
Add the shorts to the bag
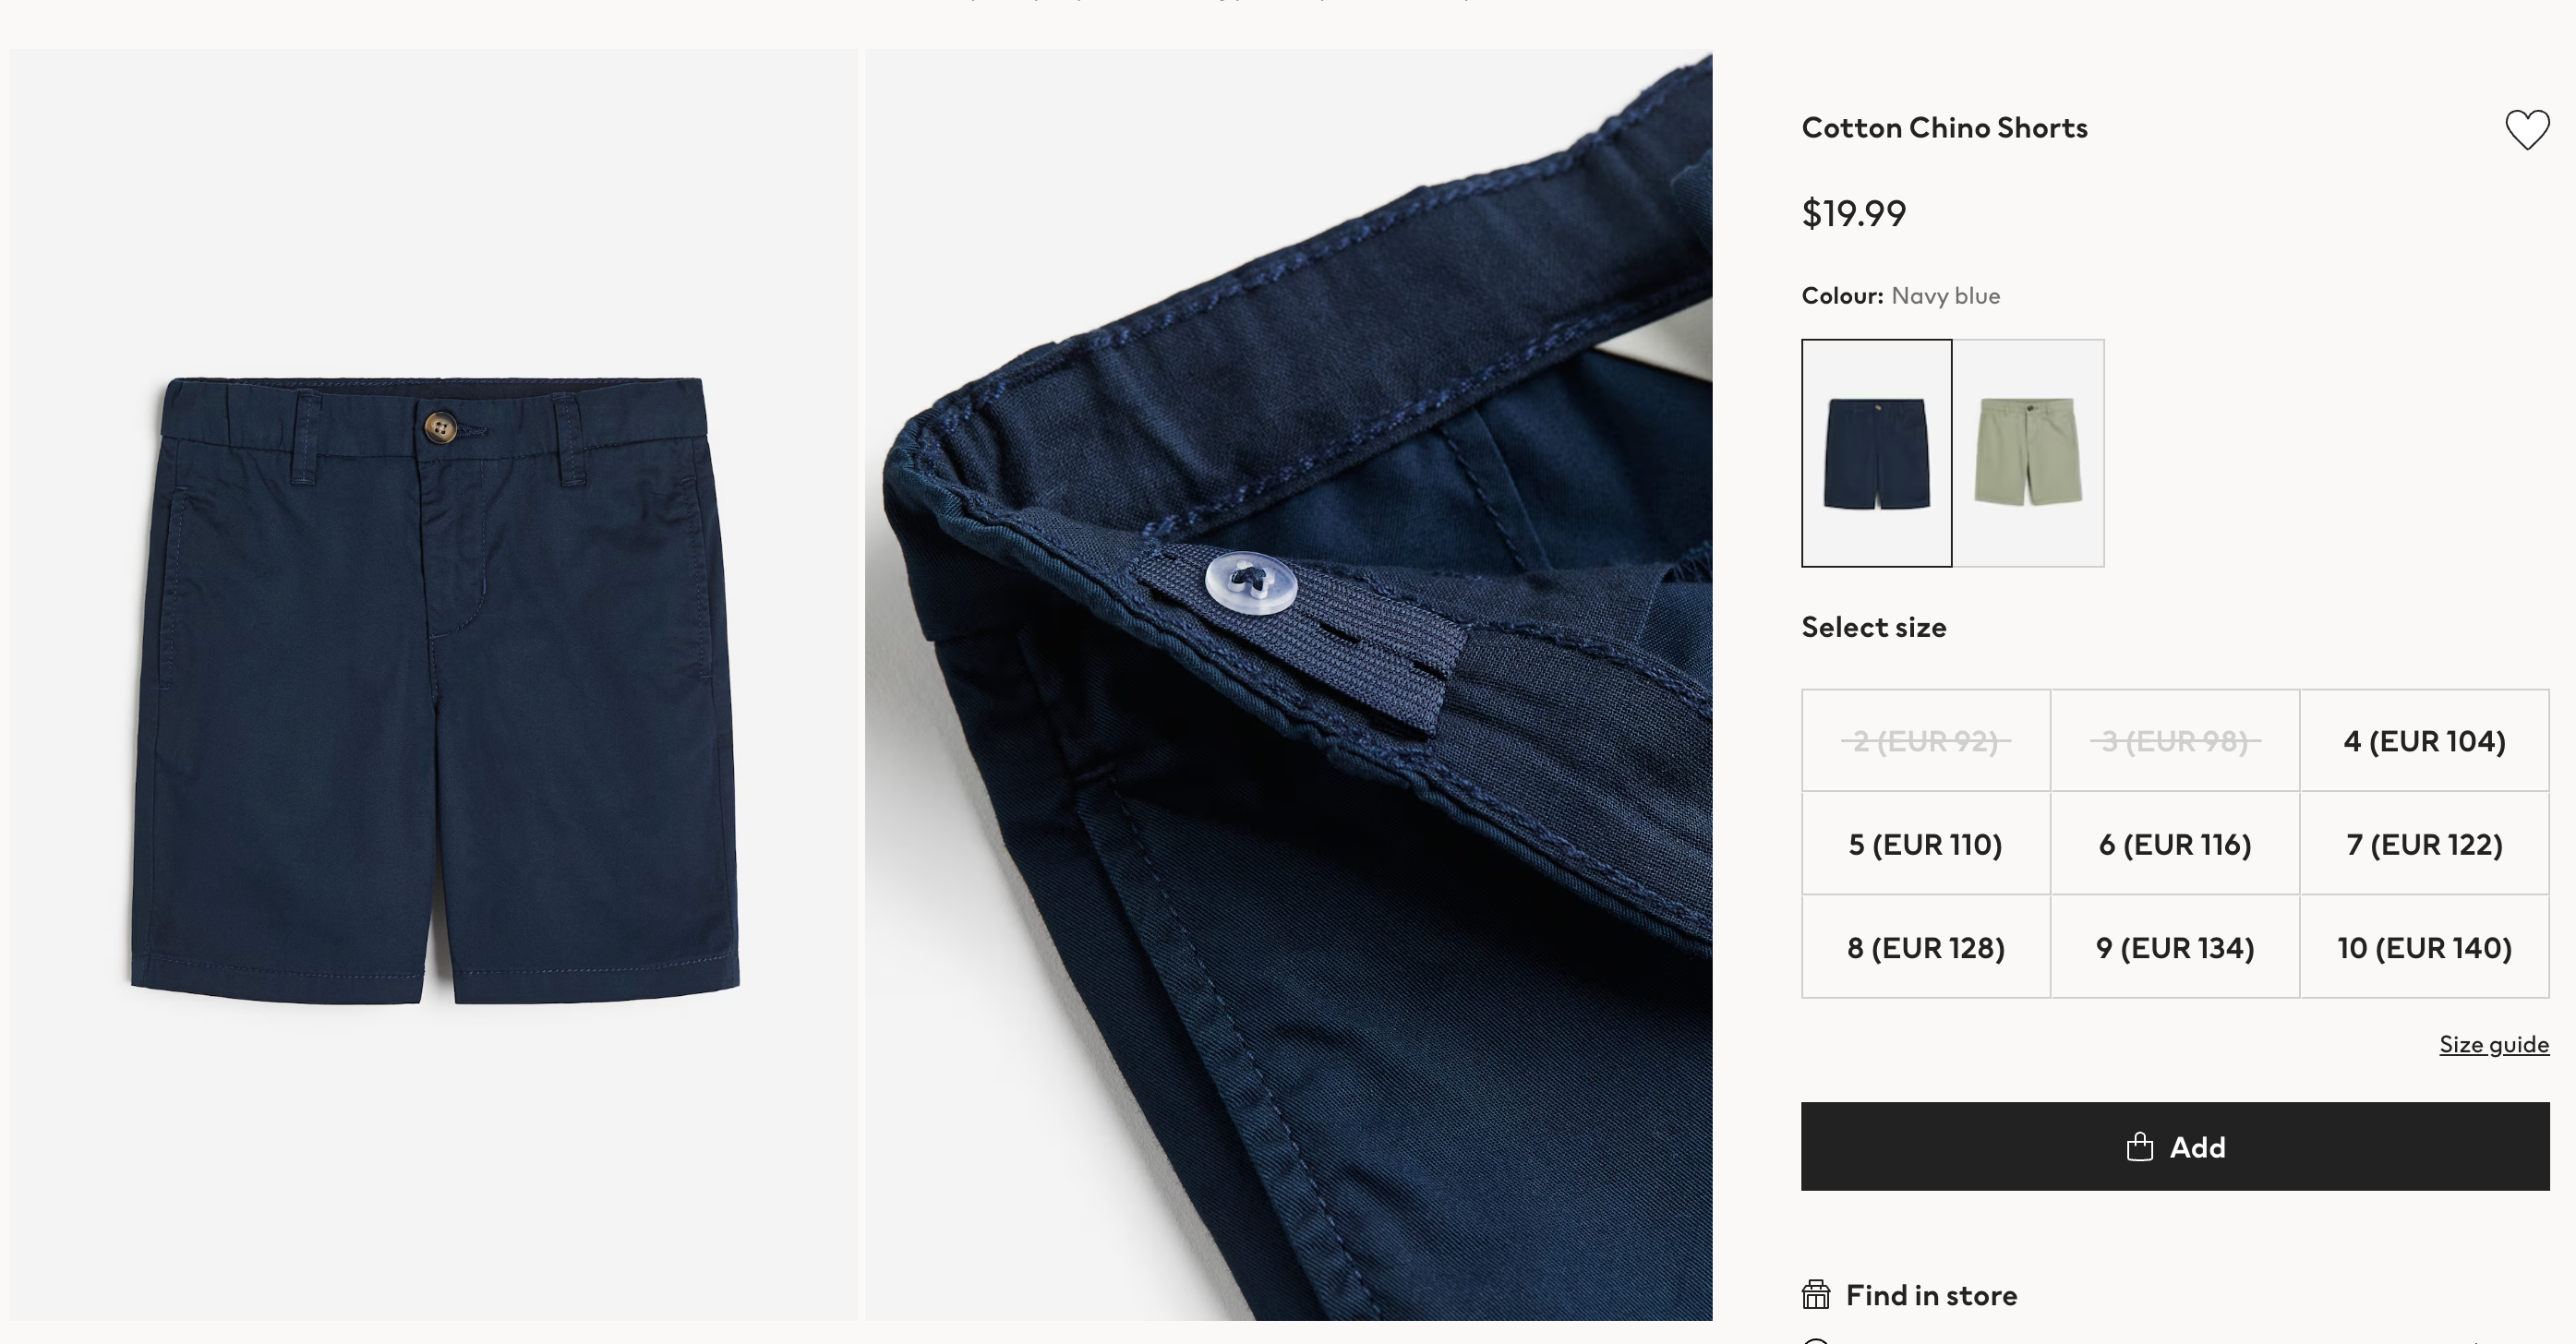pyautogui.click(x=2175, y=1146)
